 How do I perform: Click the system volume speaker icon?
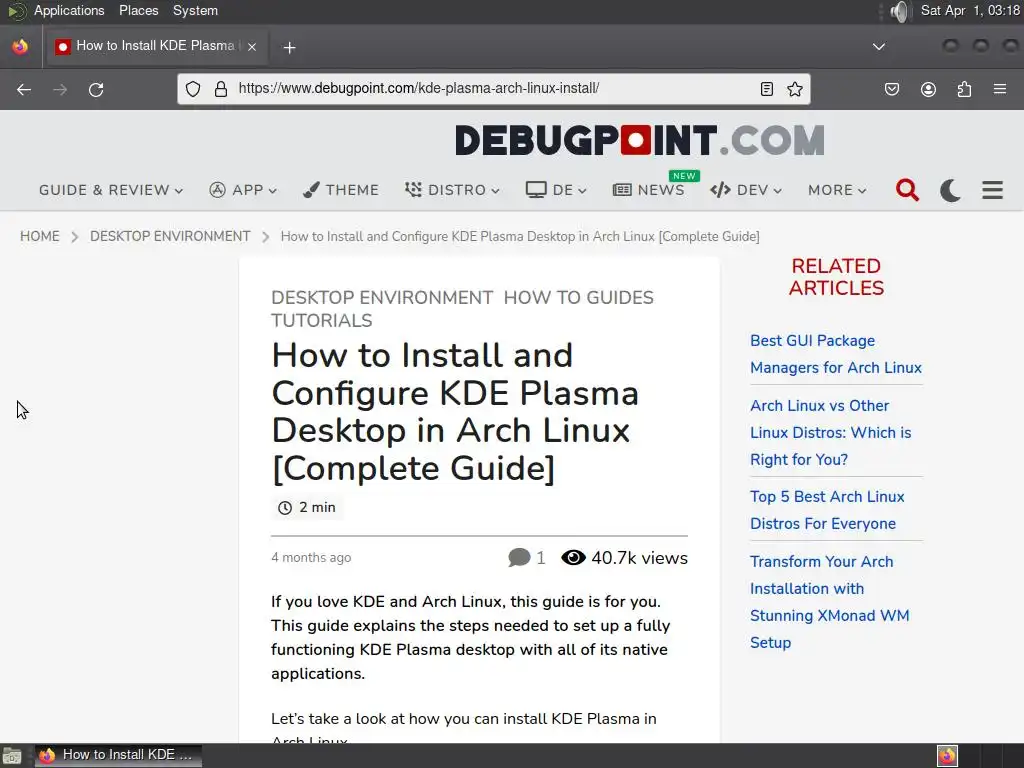tap(899, 11)
